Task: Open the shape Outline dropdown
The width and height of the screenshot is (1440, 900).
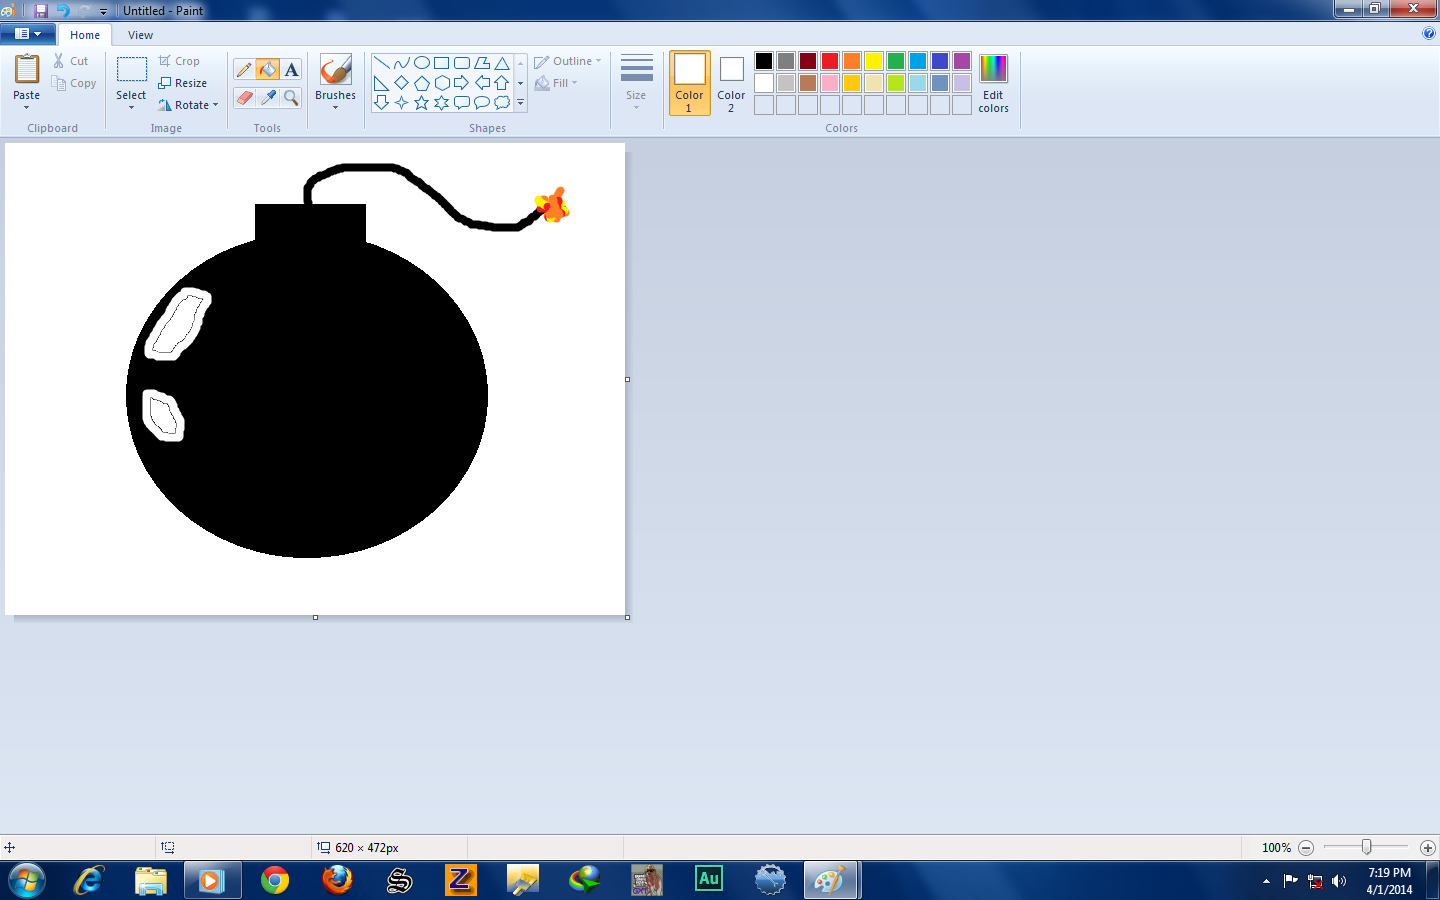Action: (568, 61)
